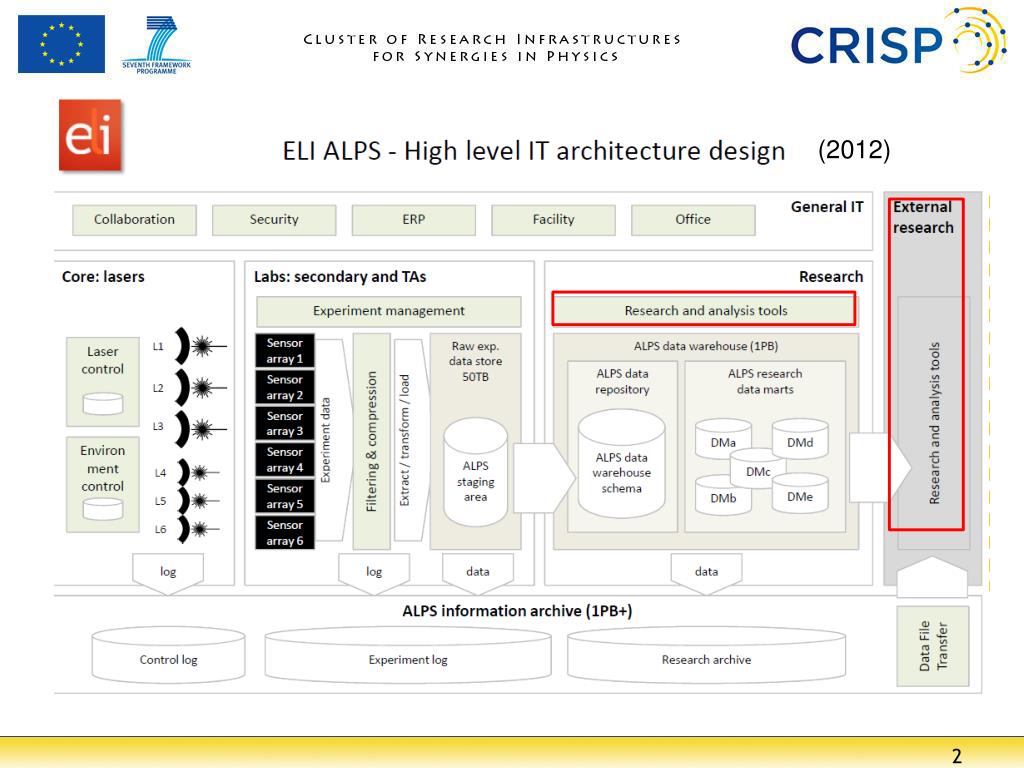Screen dimensions: 1024x768
Task: Select the Security box
Action: pos(274,220)
